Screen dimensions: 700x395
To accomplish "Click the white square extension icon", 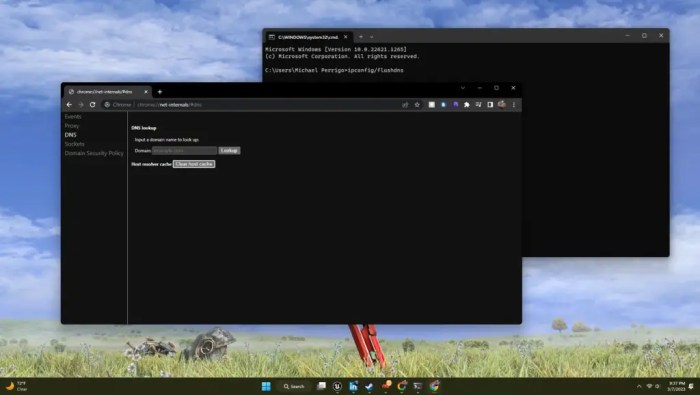I will click(x=431, y=104).
